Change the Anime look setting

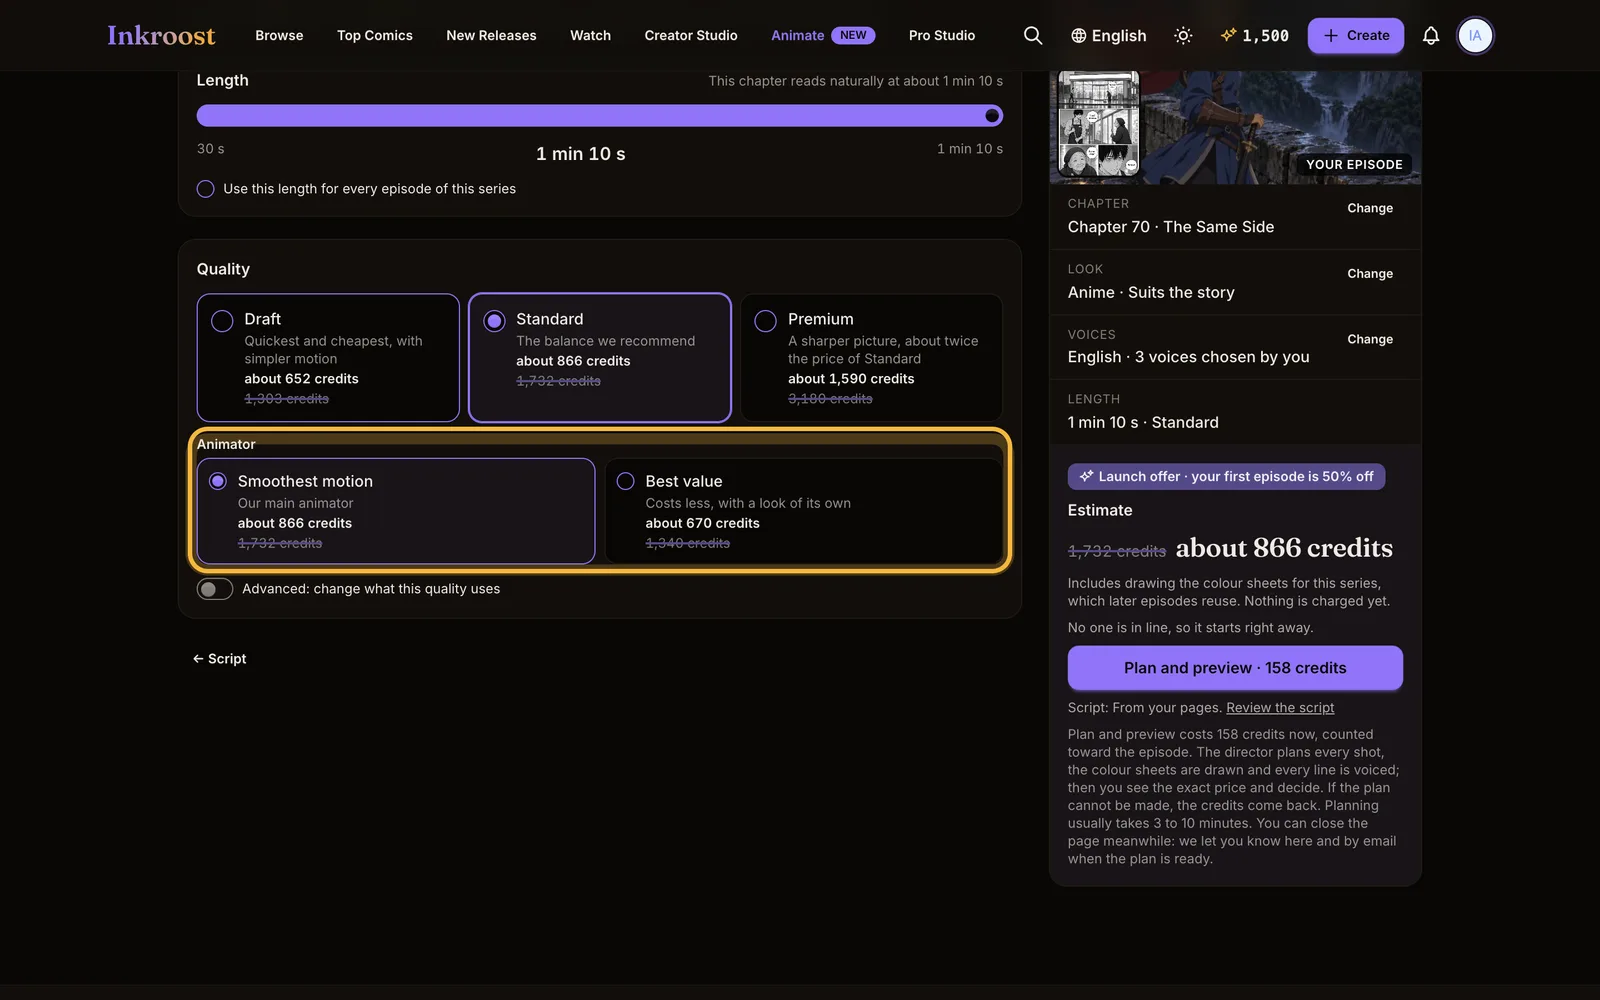[1370, 273]
